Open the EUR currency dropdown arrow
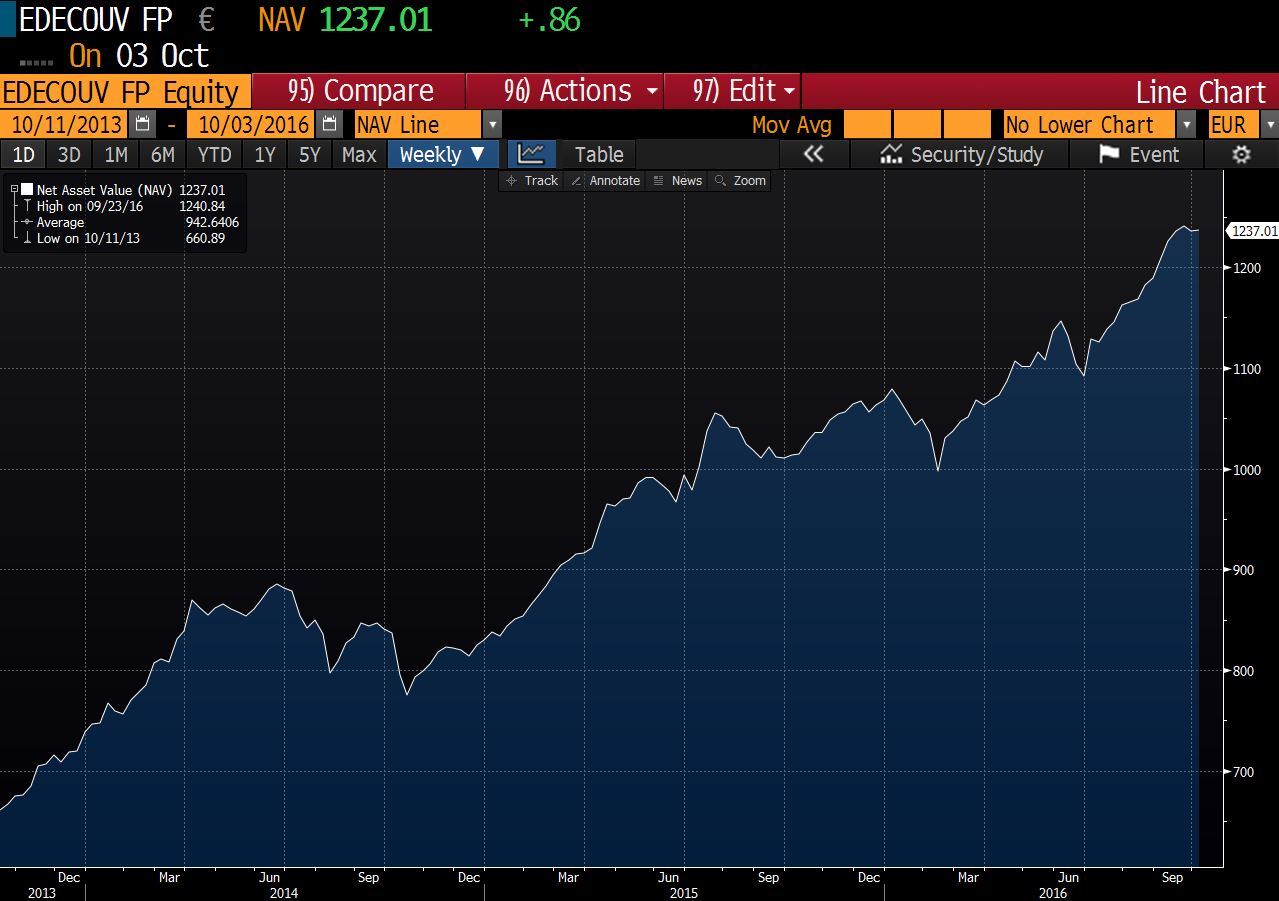 1269,125
